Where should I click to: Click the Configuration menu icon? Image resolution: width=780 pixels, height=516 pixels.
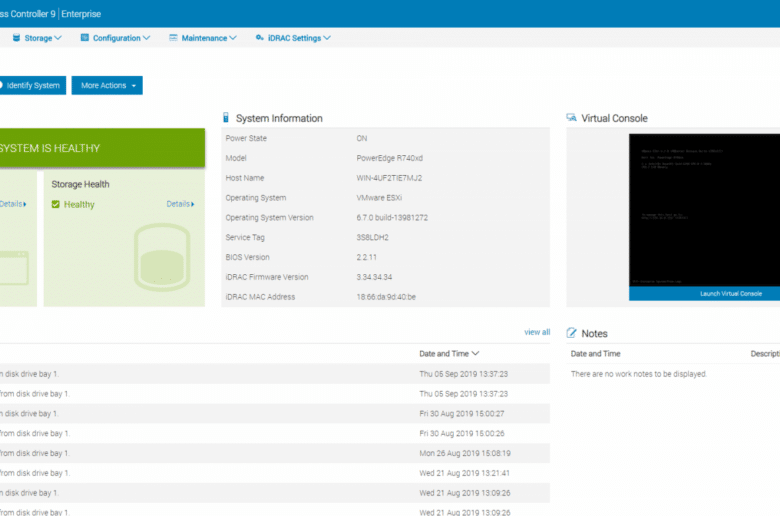click(85, 38)
